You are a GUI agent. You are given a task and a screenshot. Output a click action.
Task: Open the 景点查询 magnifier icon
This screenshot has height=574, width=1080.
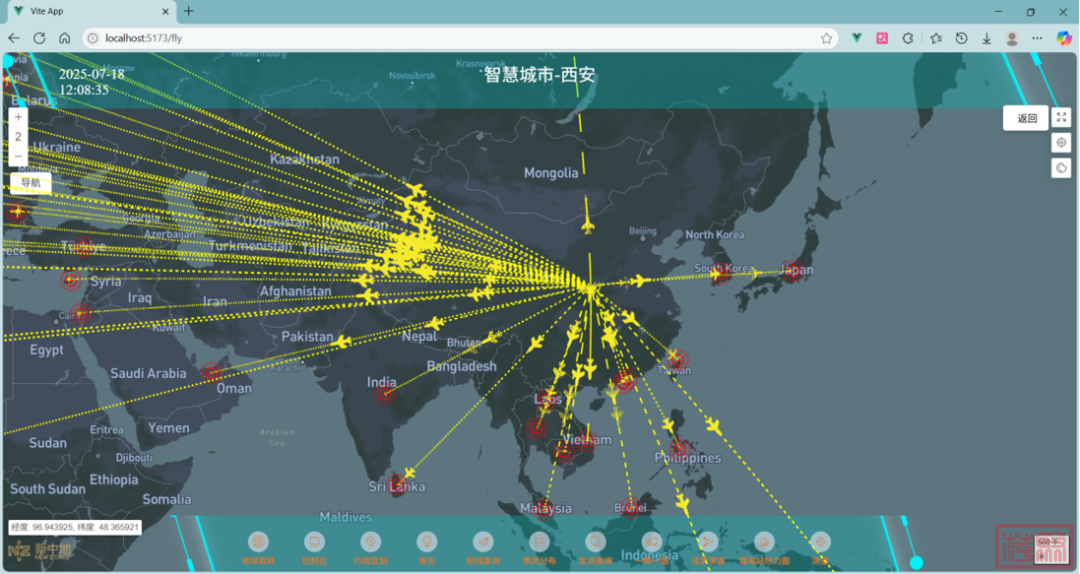point(595,541)
